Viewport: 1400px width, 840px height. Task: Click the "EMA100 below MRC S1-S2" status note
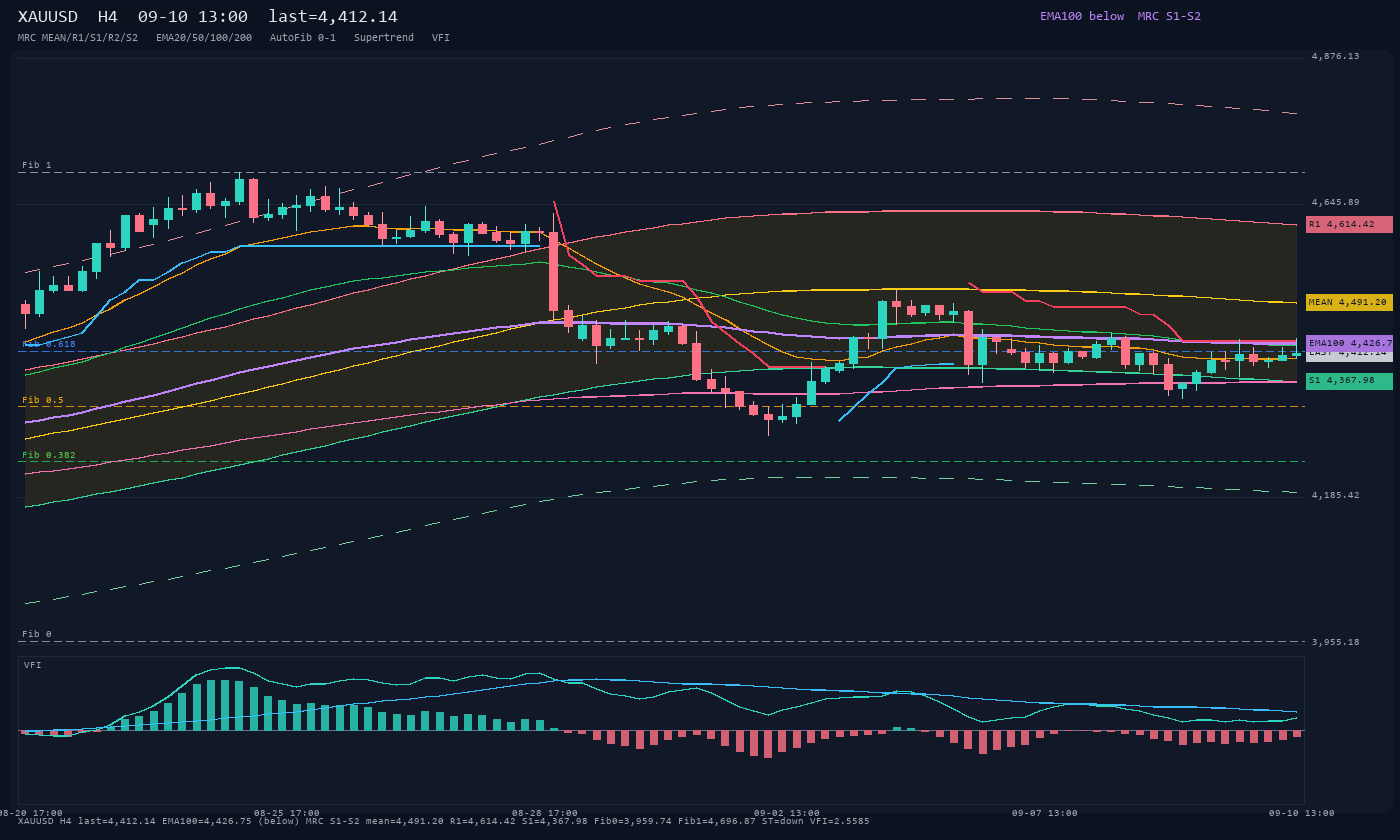pyautogui.click(x=1120, y=16)
